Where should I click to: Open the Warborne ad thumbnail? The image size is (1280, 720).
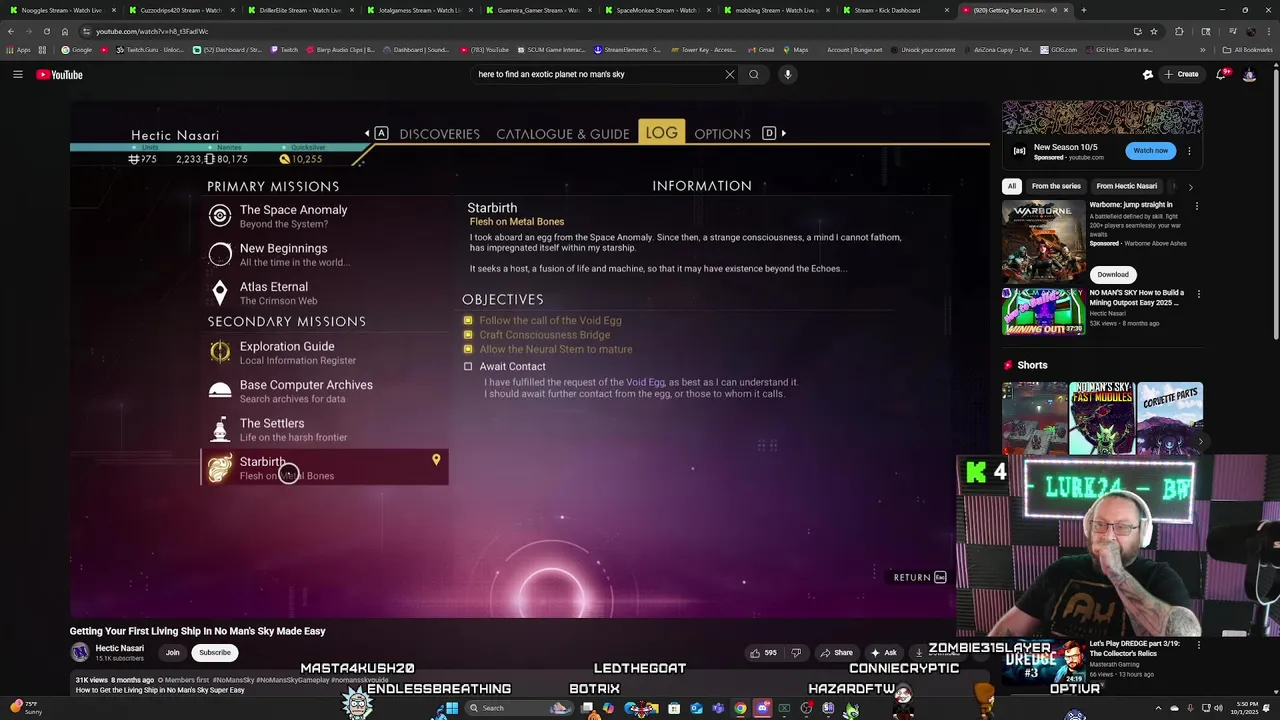click(x=1044, y=240)
